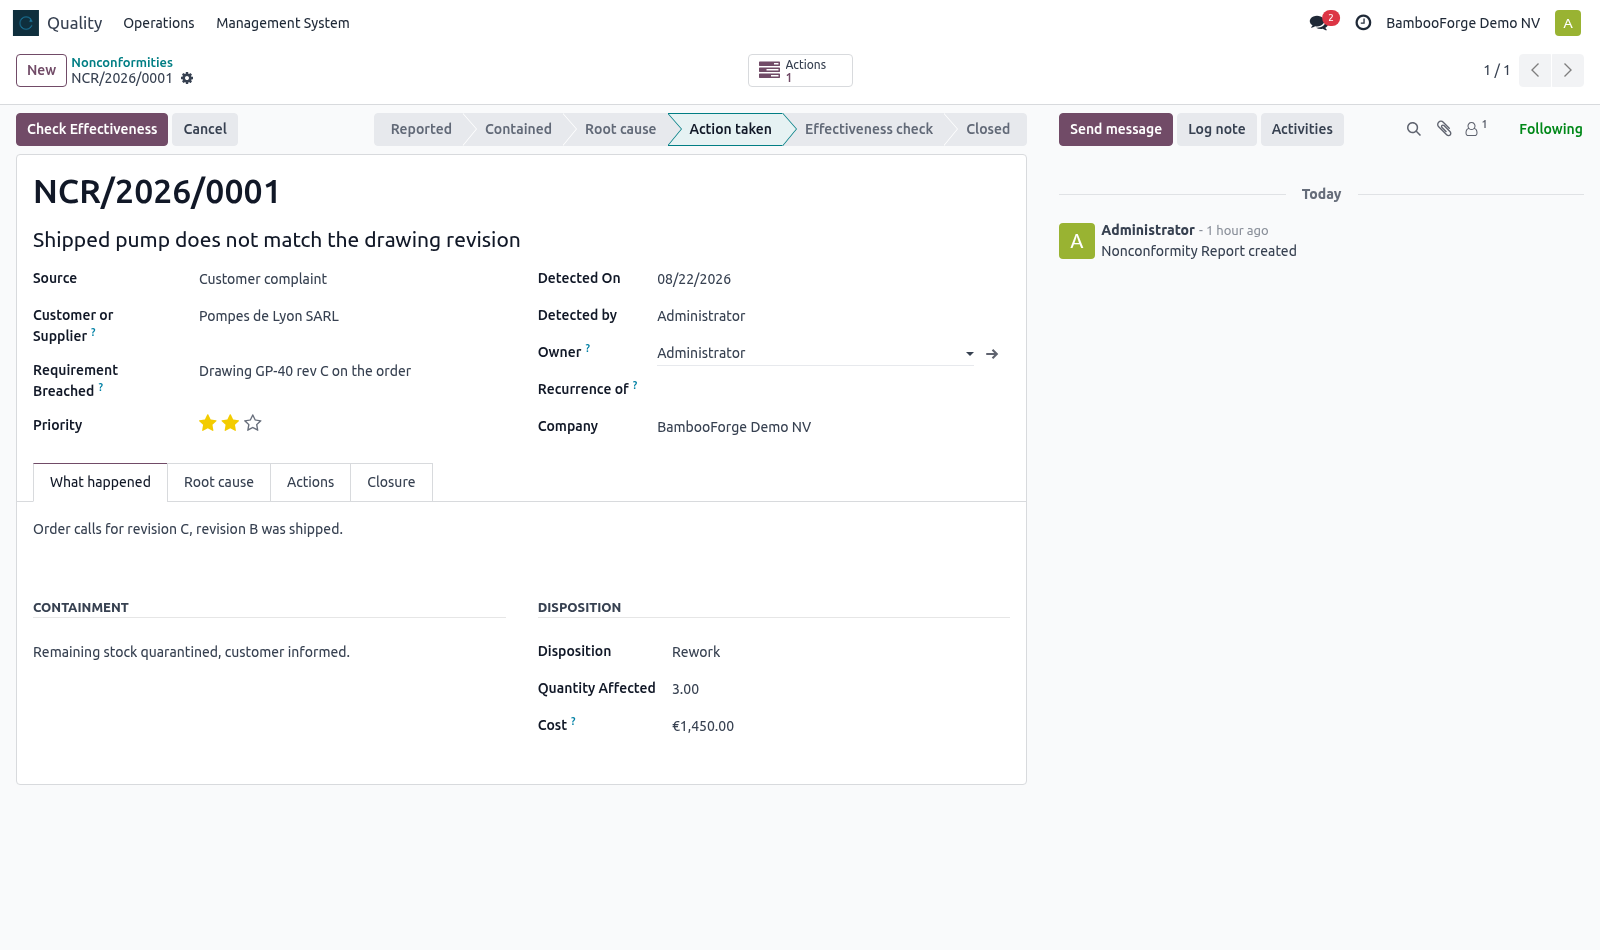Edit the Quantity Affected field 3.00
1600x950 pixels.
pos(686,689)
